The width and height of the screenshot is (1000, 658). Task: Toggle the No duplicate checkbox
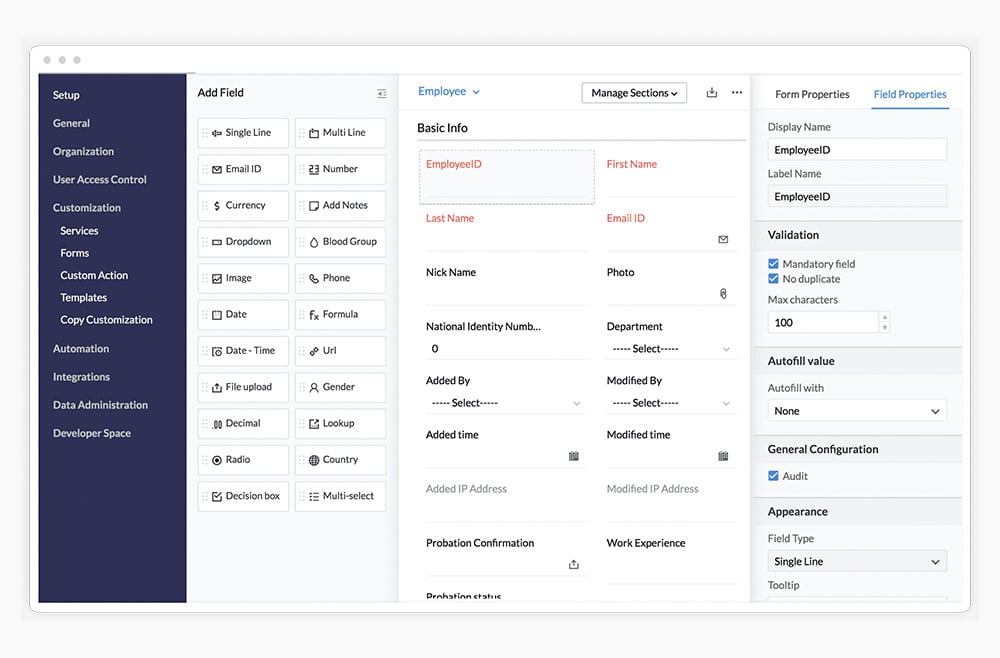click(773, 279)
